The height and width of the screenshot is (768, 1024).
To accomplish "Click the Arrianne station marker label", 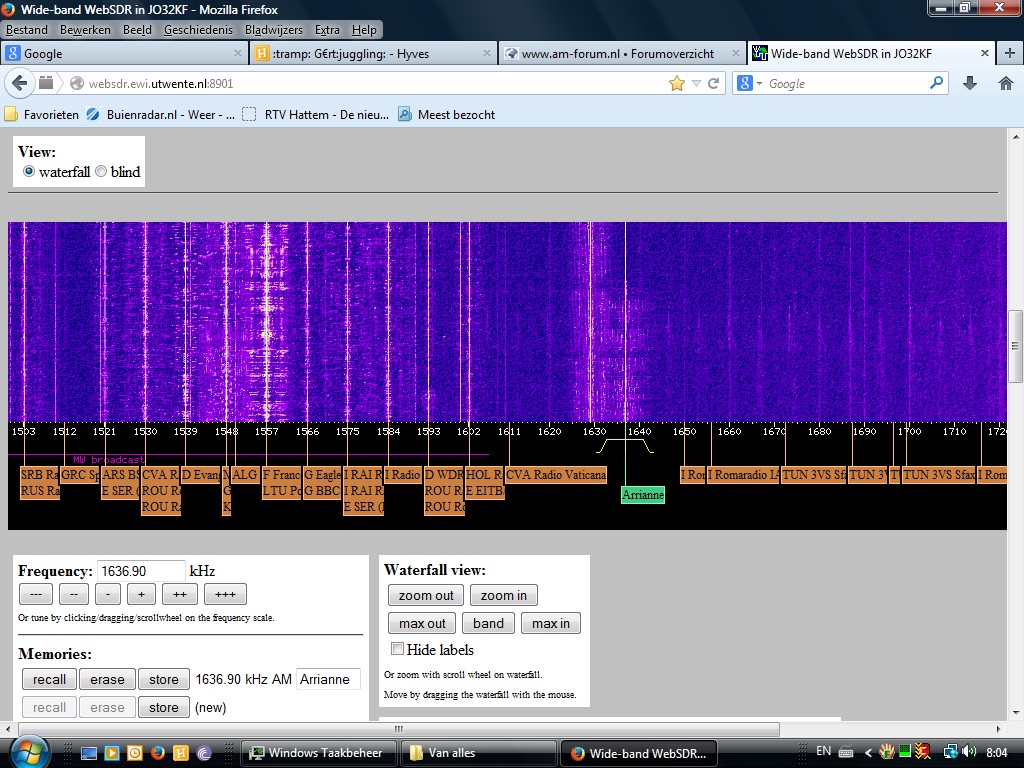I will pyautogui.click(x=642, y=495).
